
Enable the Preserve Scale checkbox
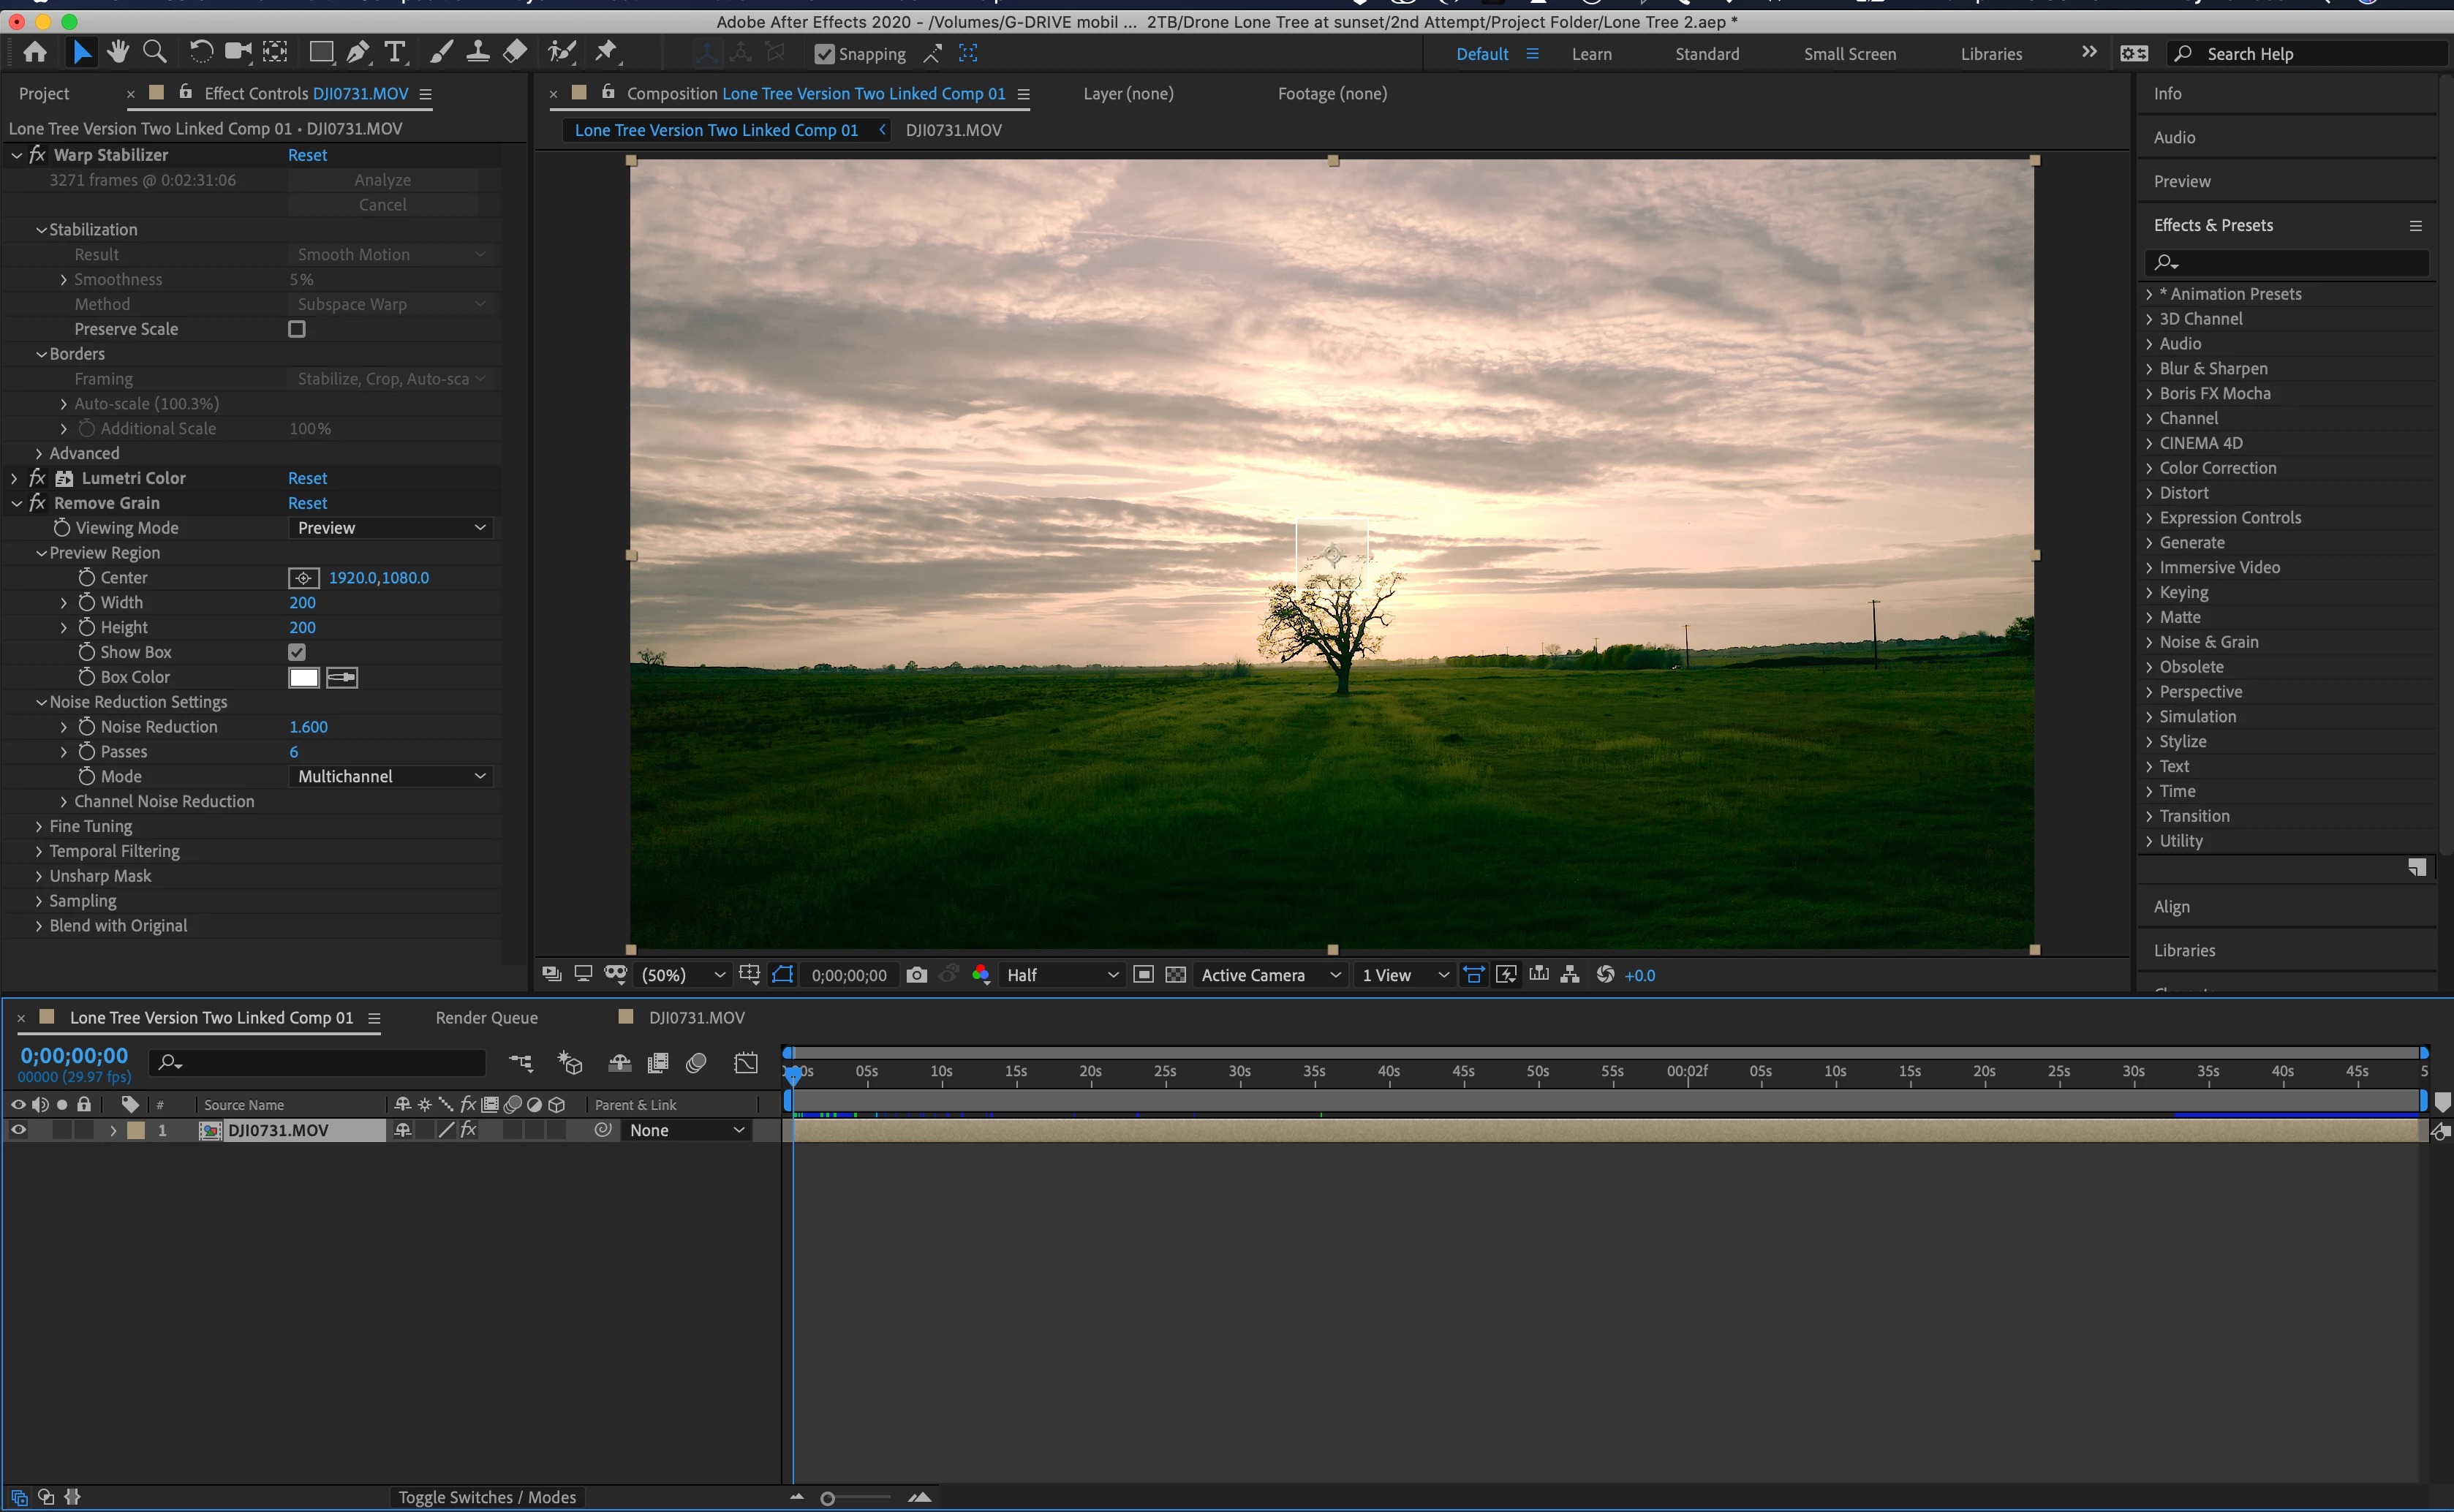point(297,329)
